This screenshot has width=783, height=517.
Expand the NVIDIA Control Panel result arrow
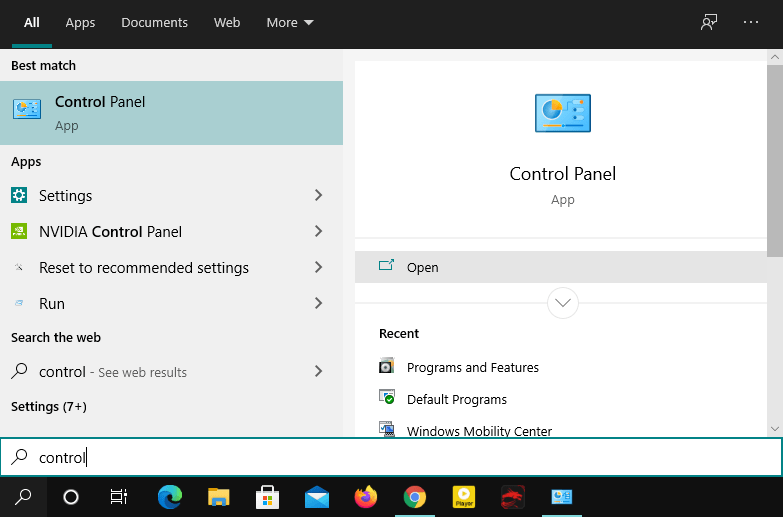tap(319, 231)
